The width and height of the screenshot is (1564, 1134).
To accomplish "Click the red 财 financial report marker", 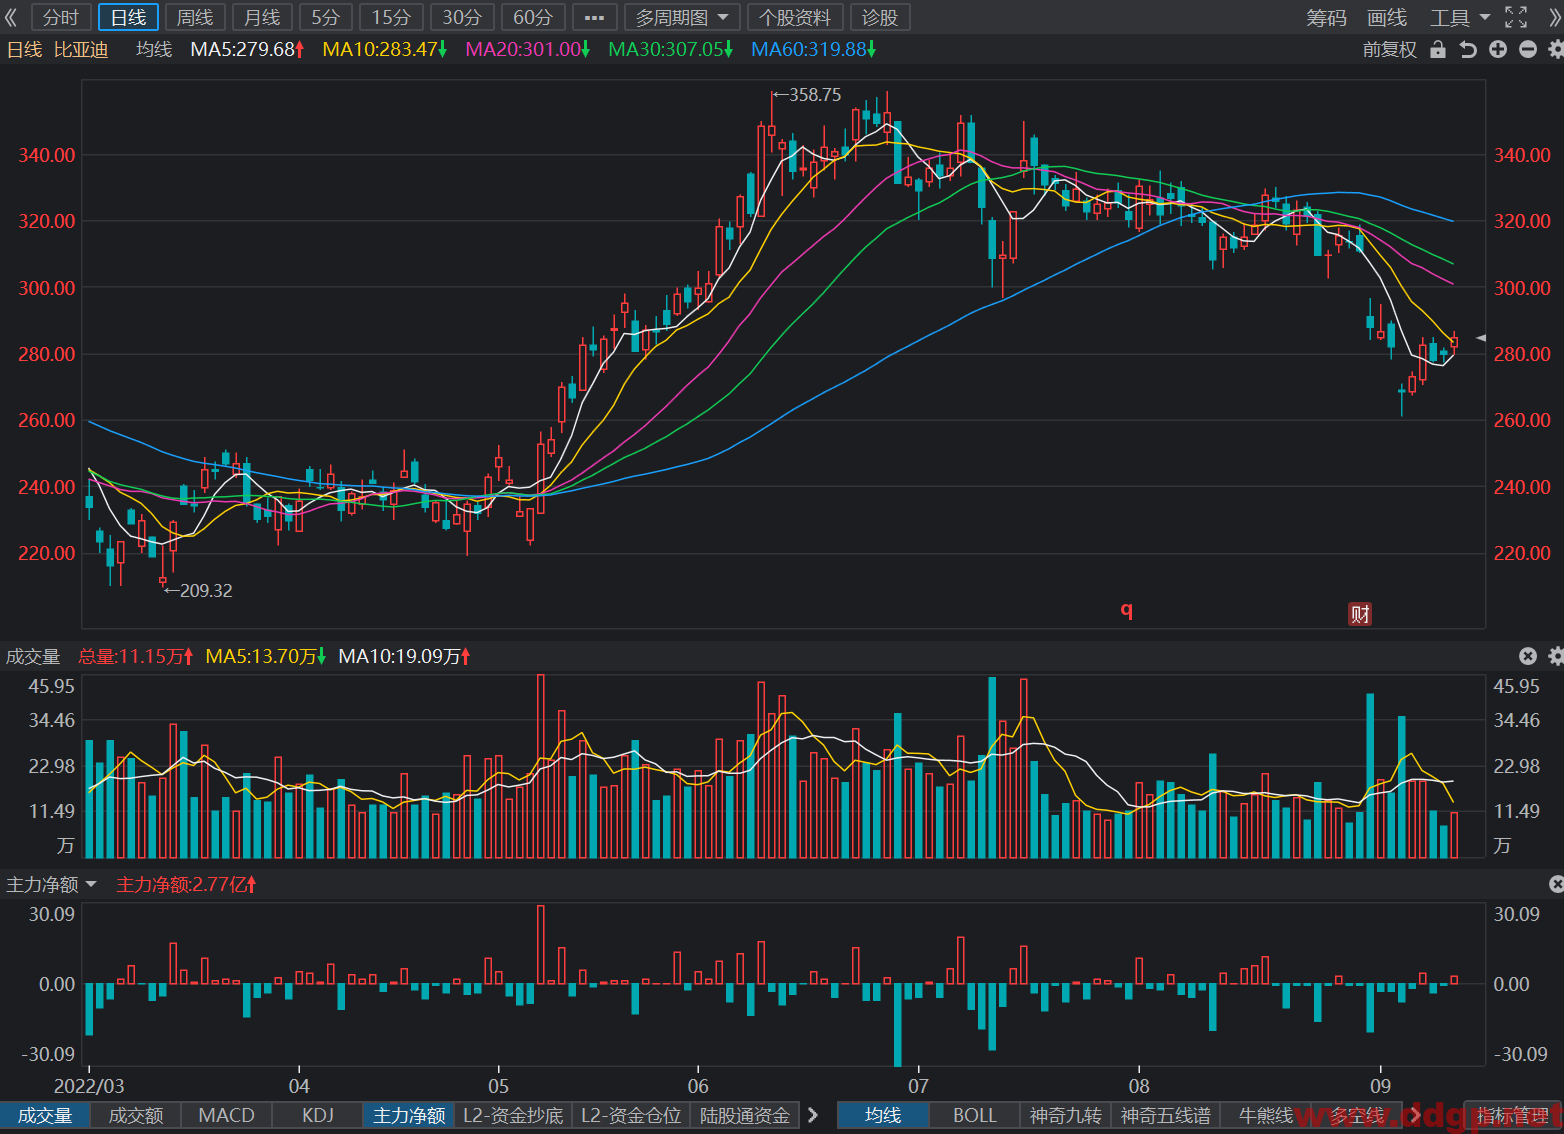I will click(x=1360, y=614).
